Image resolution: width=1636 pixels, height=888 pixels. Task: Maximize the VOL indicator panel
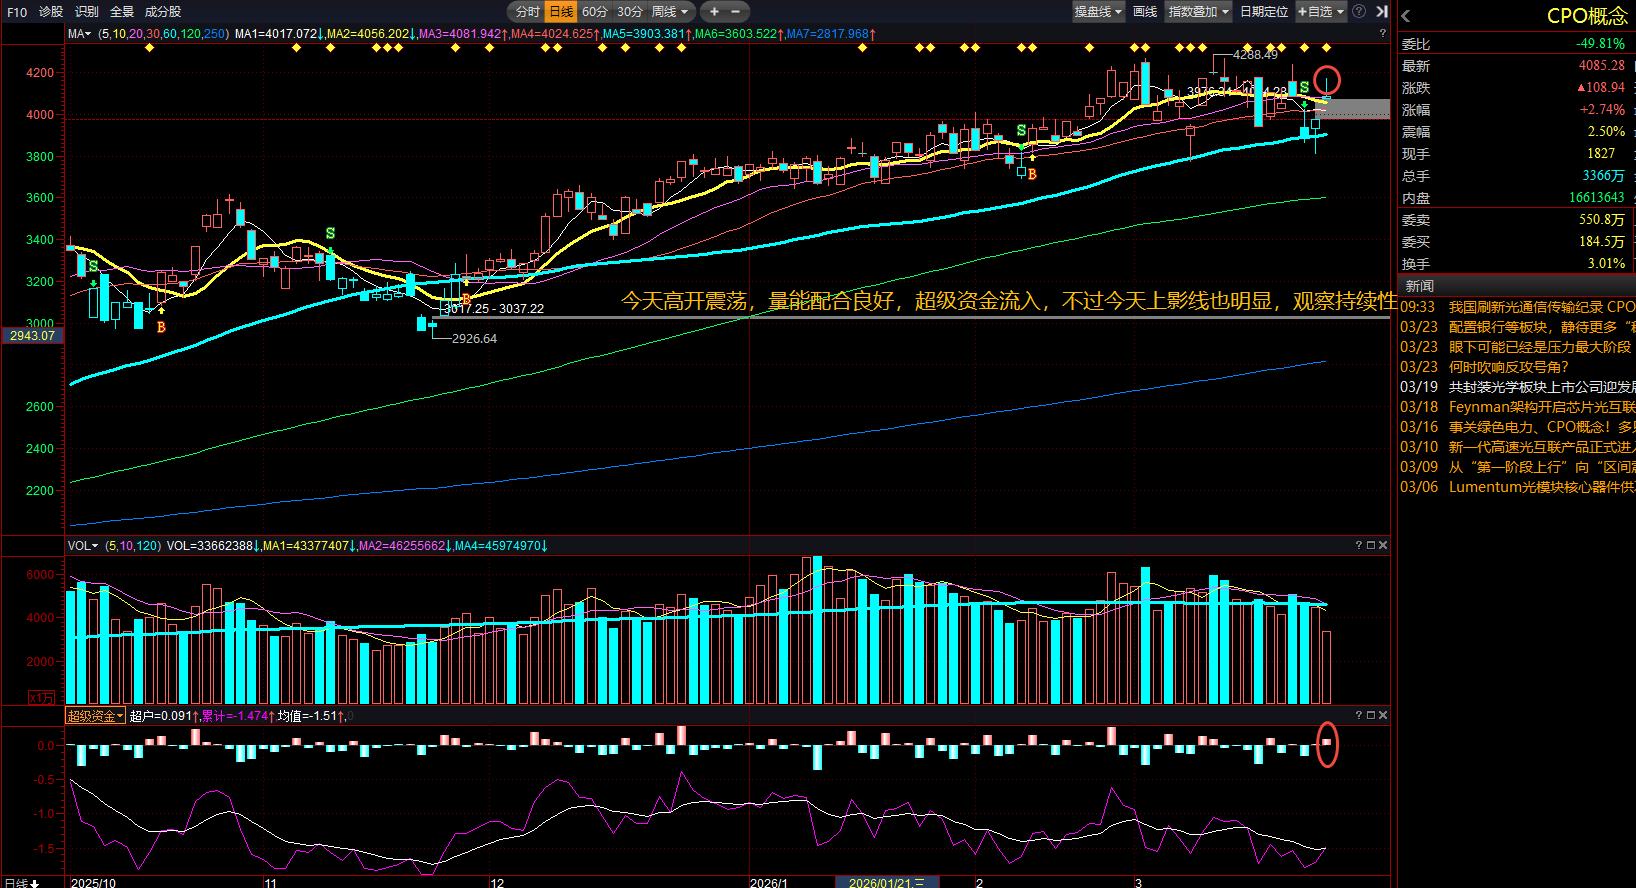click(1371, 545)
